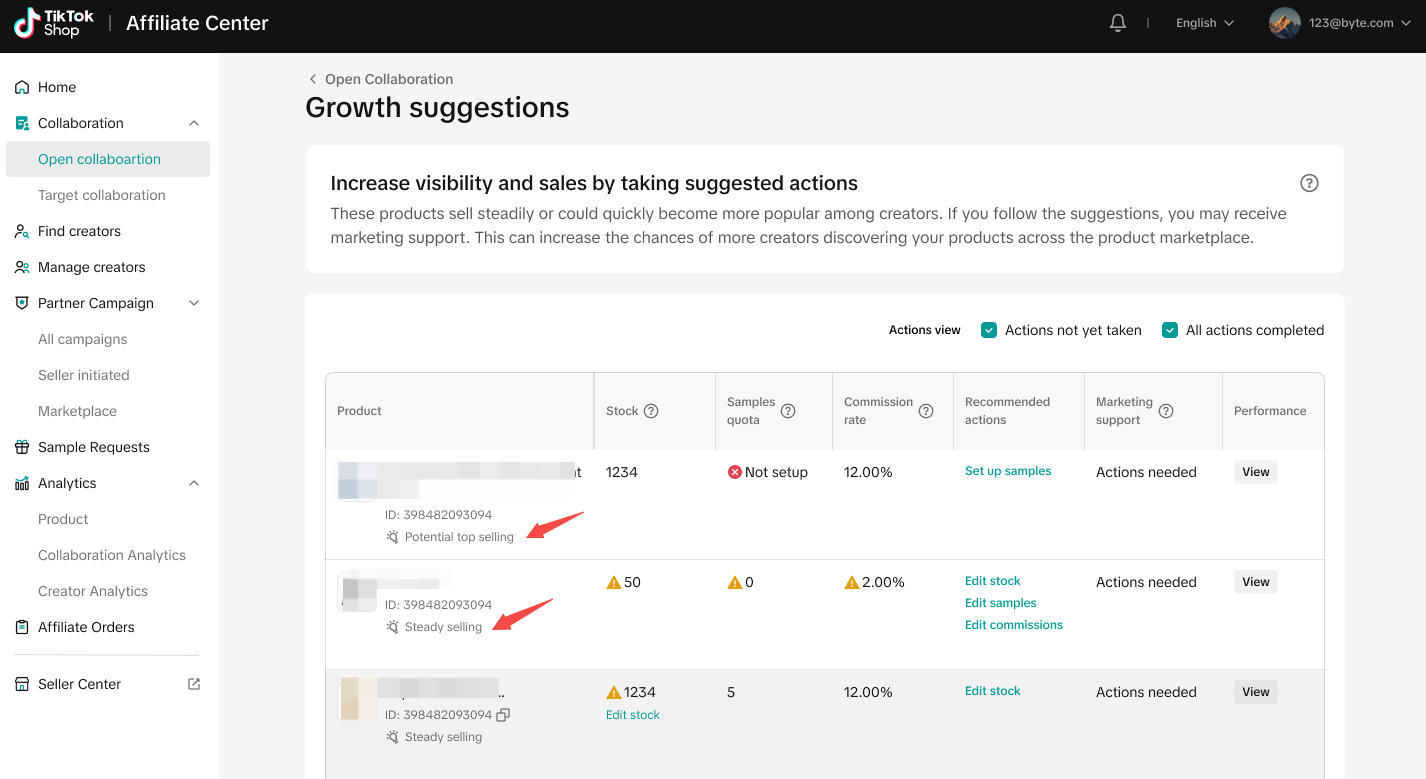The width and height of the screenshot is (1426, 779).
Task: Expand the Partner Campaign section chevron
Action: tap(194, 303)
